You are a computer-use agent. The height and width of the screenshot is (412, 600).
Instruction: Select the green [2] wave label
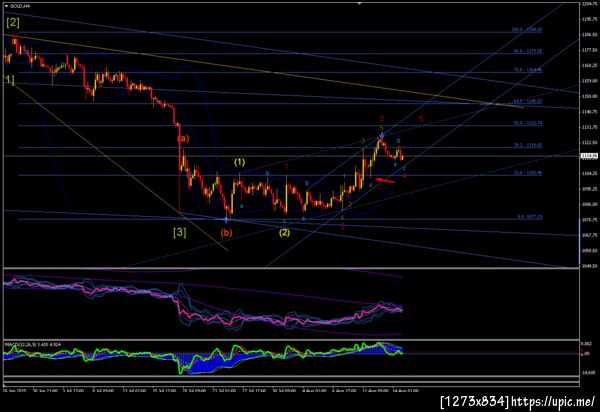[x=13, y=23]
